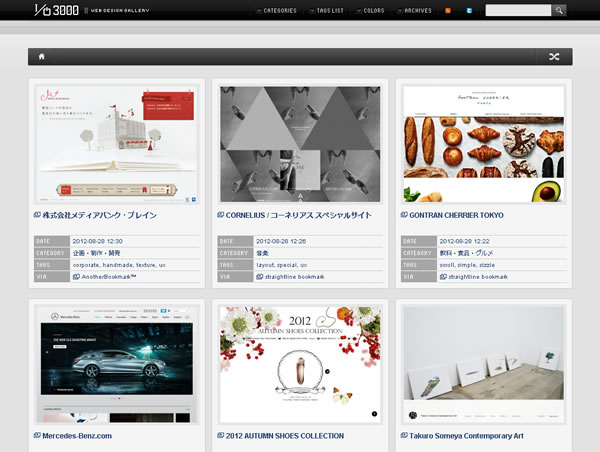
Task: Select the scroll tag
Action: [447, 265]
